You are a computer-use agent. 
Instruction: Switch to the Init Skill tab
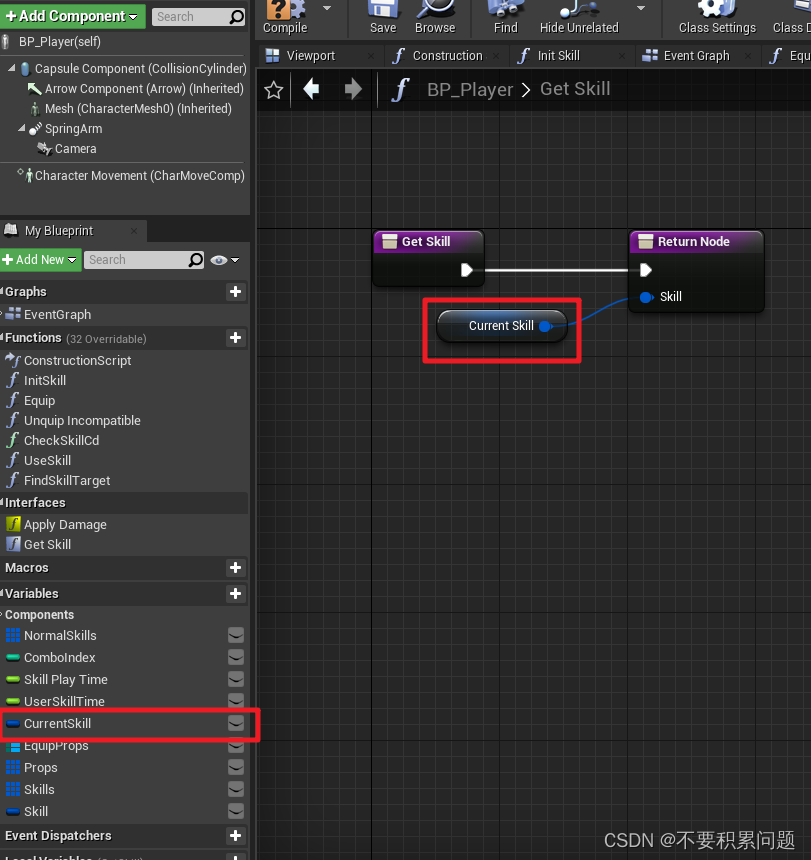[558, 56]
